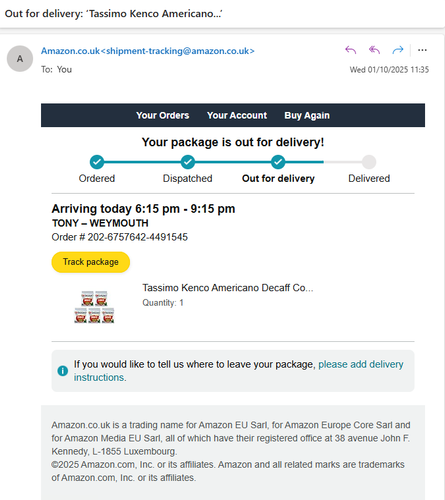Click the grey Delivered step circle
Image resolution: width=445 pixels, height=500 pixels.
point(369,162)
